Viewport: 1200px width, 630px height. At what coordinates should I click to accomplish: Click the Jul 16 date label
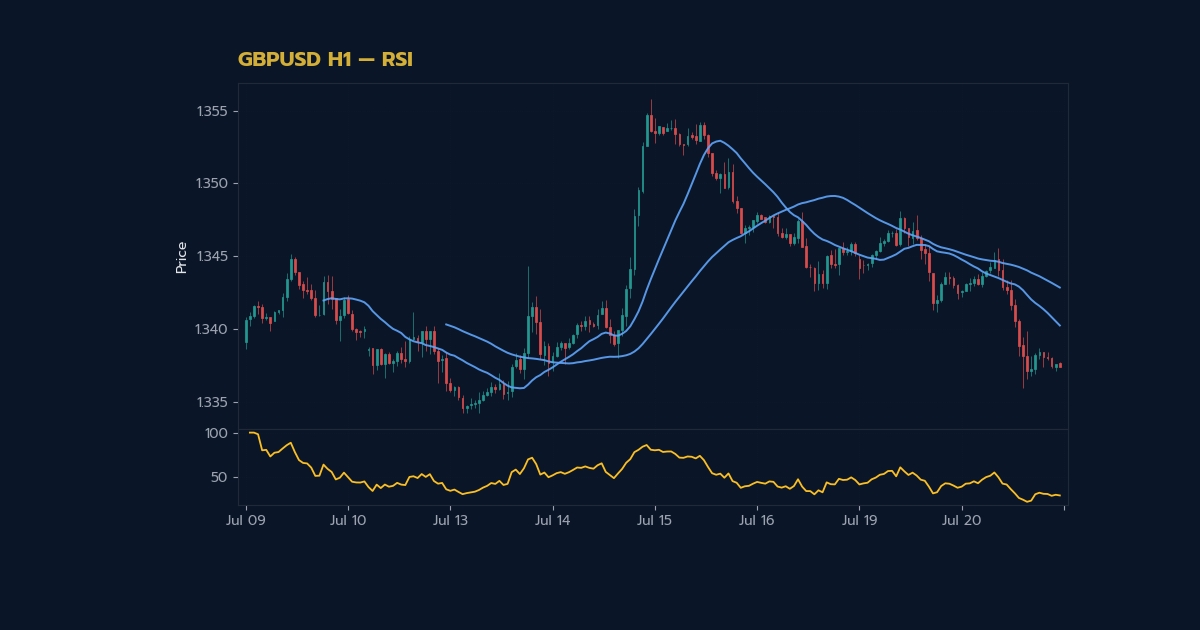click(x=757, y=521)
